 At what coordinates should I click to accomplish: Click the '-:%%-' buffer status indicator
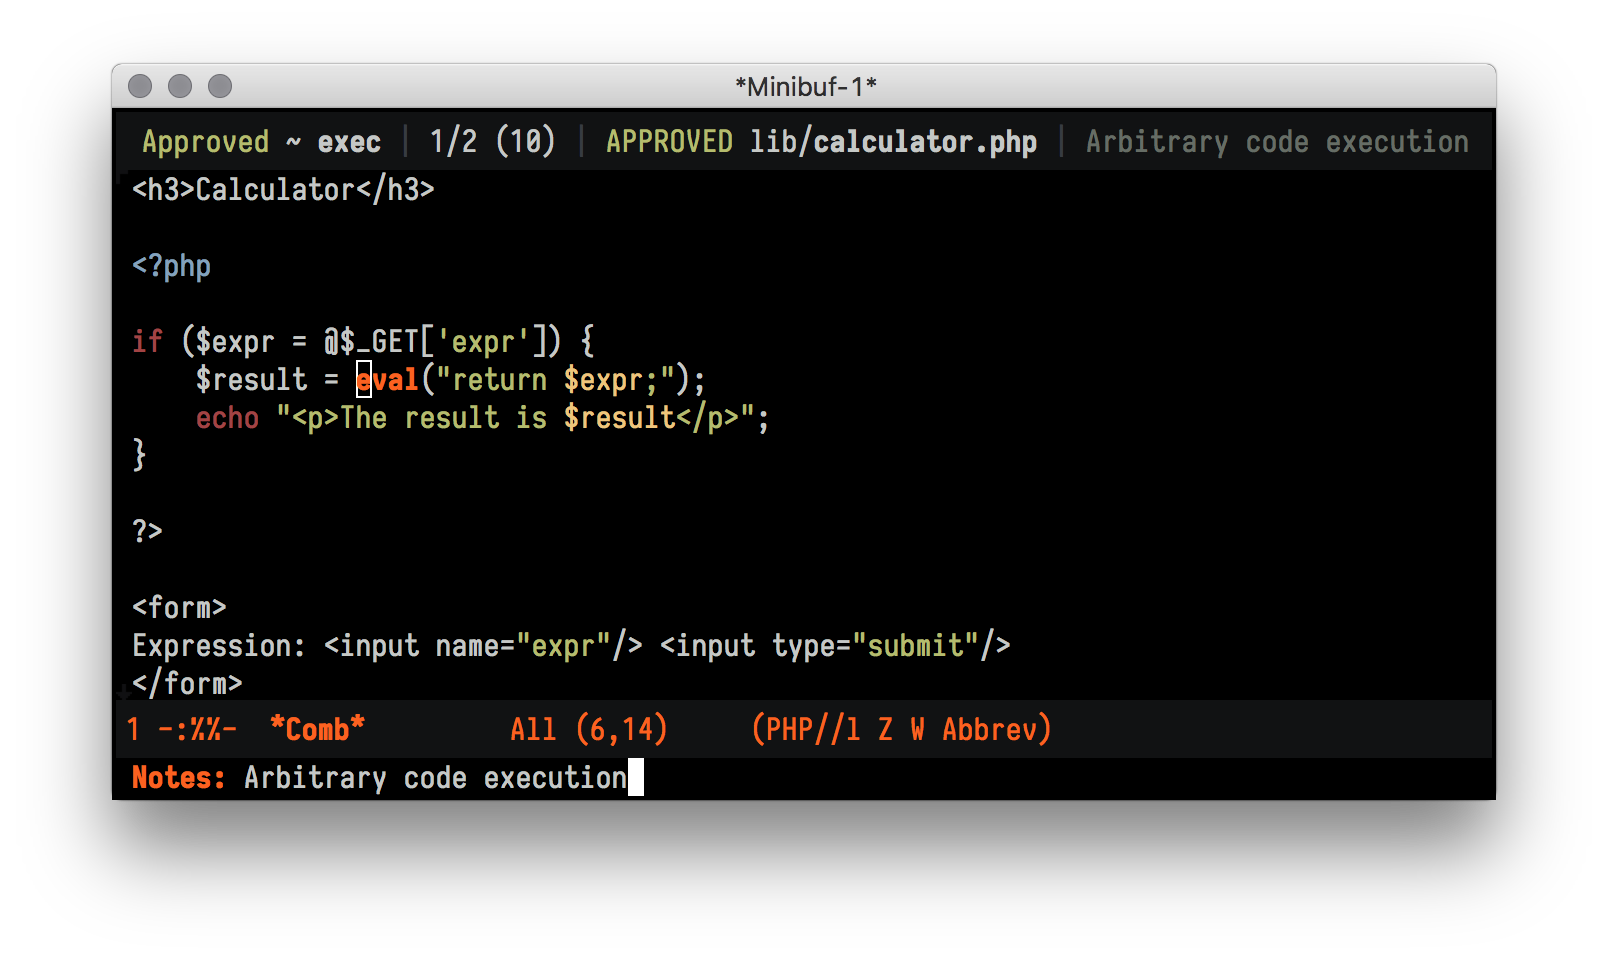point(197,729)
